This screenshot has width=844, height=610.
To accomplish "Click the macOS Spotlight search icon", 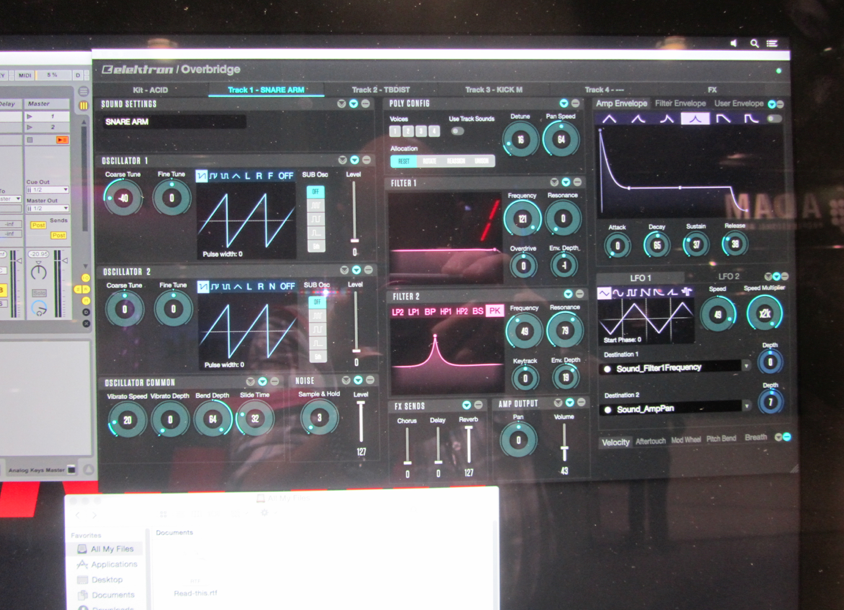I will coord(754,44).
